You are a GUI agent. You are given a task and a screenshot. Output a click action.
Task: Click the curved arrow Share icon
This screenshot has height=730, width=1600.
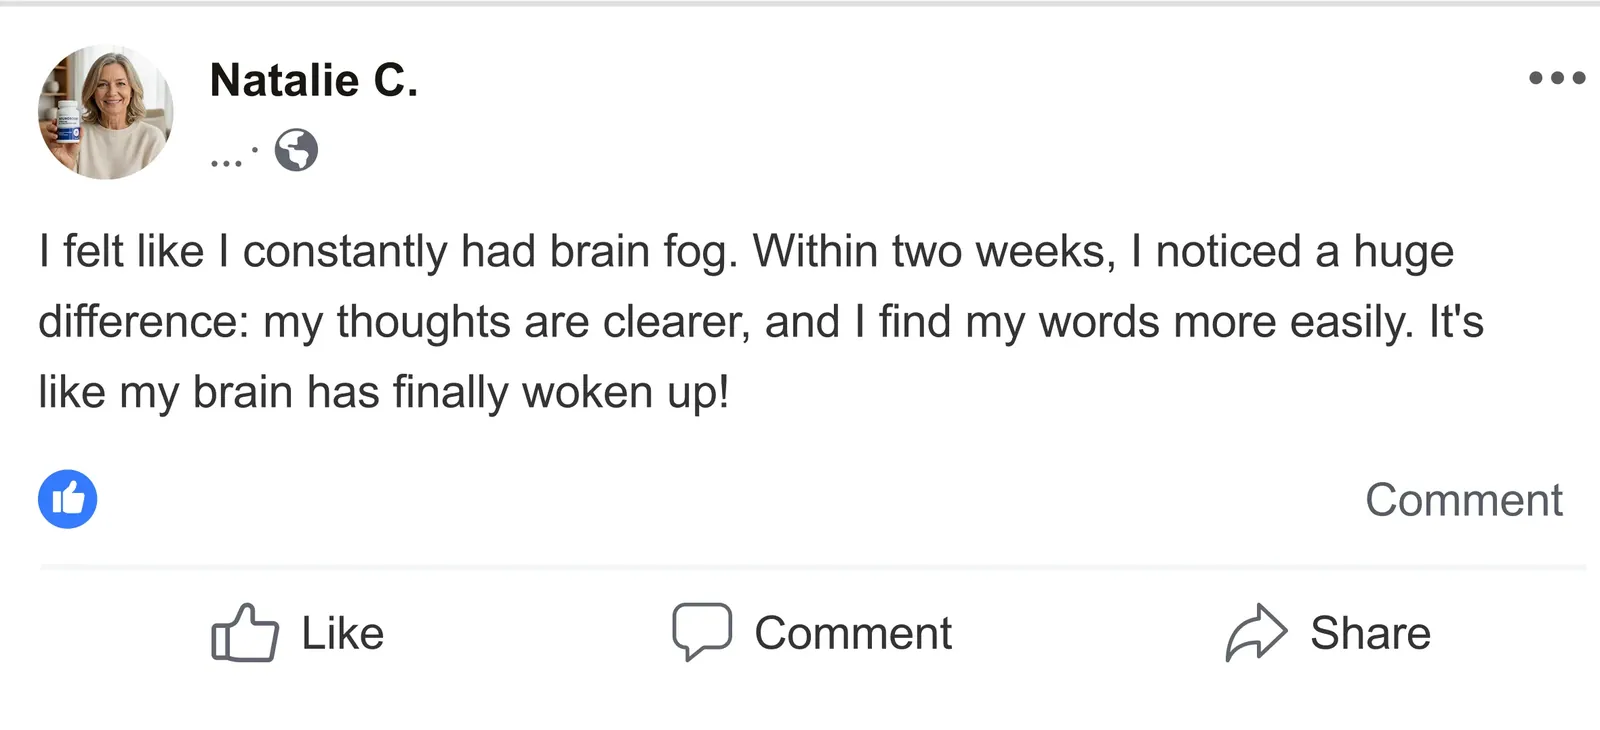tap(1256, 632)
